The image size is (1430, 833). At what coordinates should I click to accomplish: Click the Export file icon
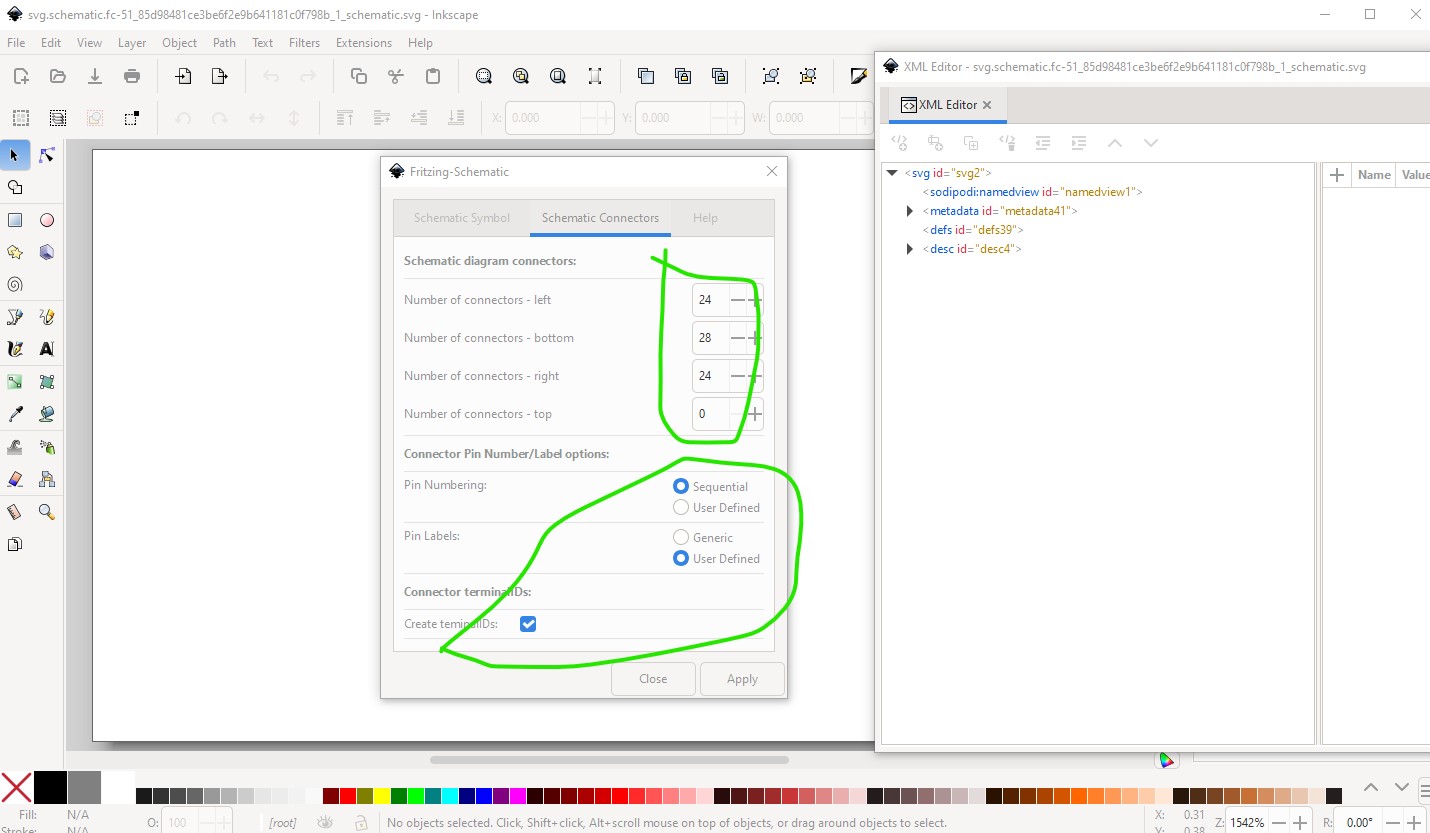point(220,76)
